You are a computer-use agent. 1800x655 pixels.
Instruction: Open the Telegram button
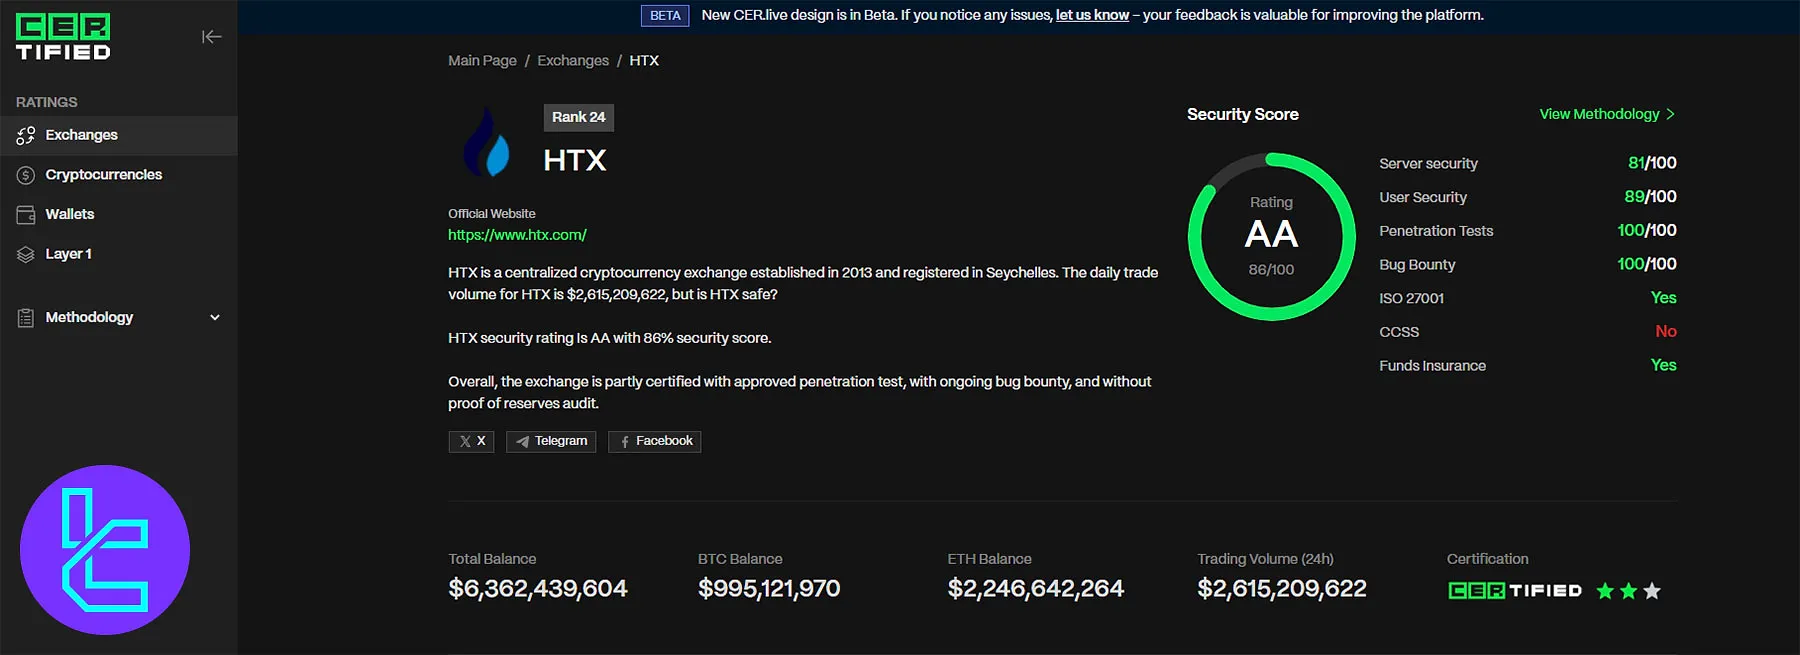tap(551, 441)
